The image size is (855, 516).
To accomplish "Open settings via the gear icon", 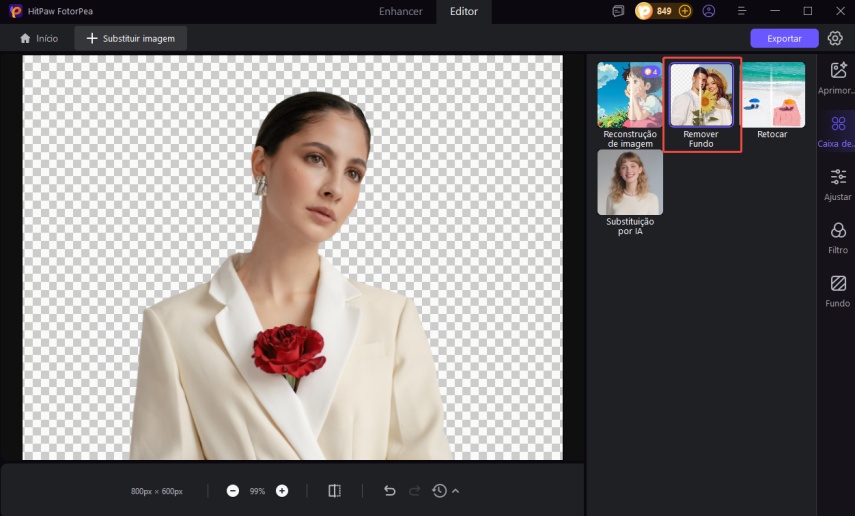I will pyautogui.click(x=835, y=38).
